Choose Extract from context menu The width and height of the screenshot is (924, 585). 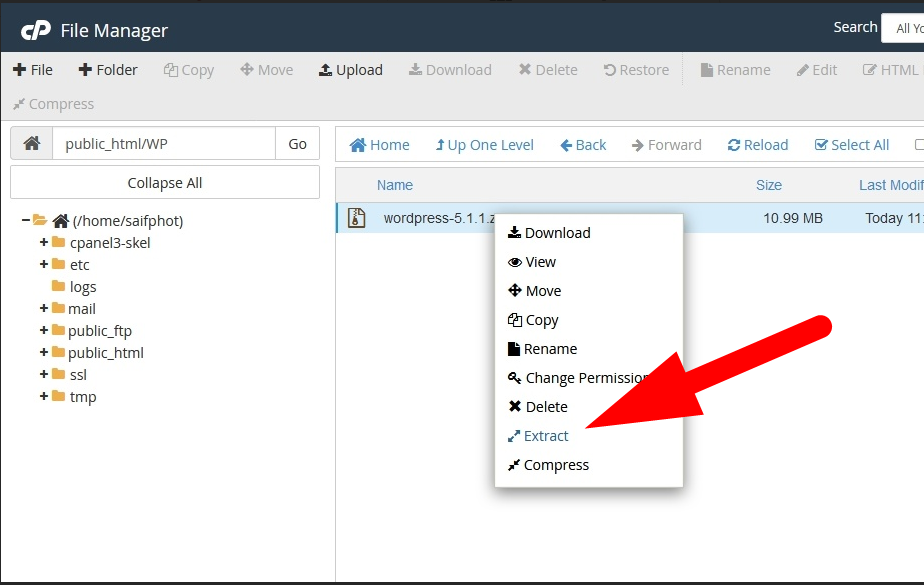click(x=538, y=436)
